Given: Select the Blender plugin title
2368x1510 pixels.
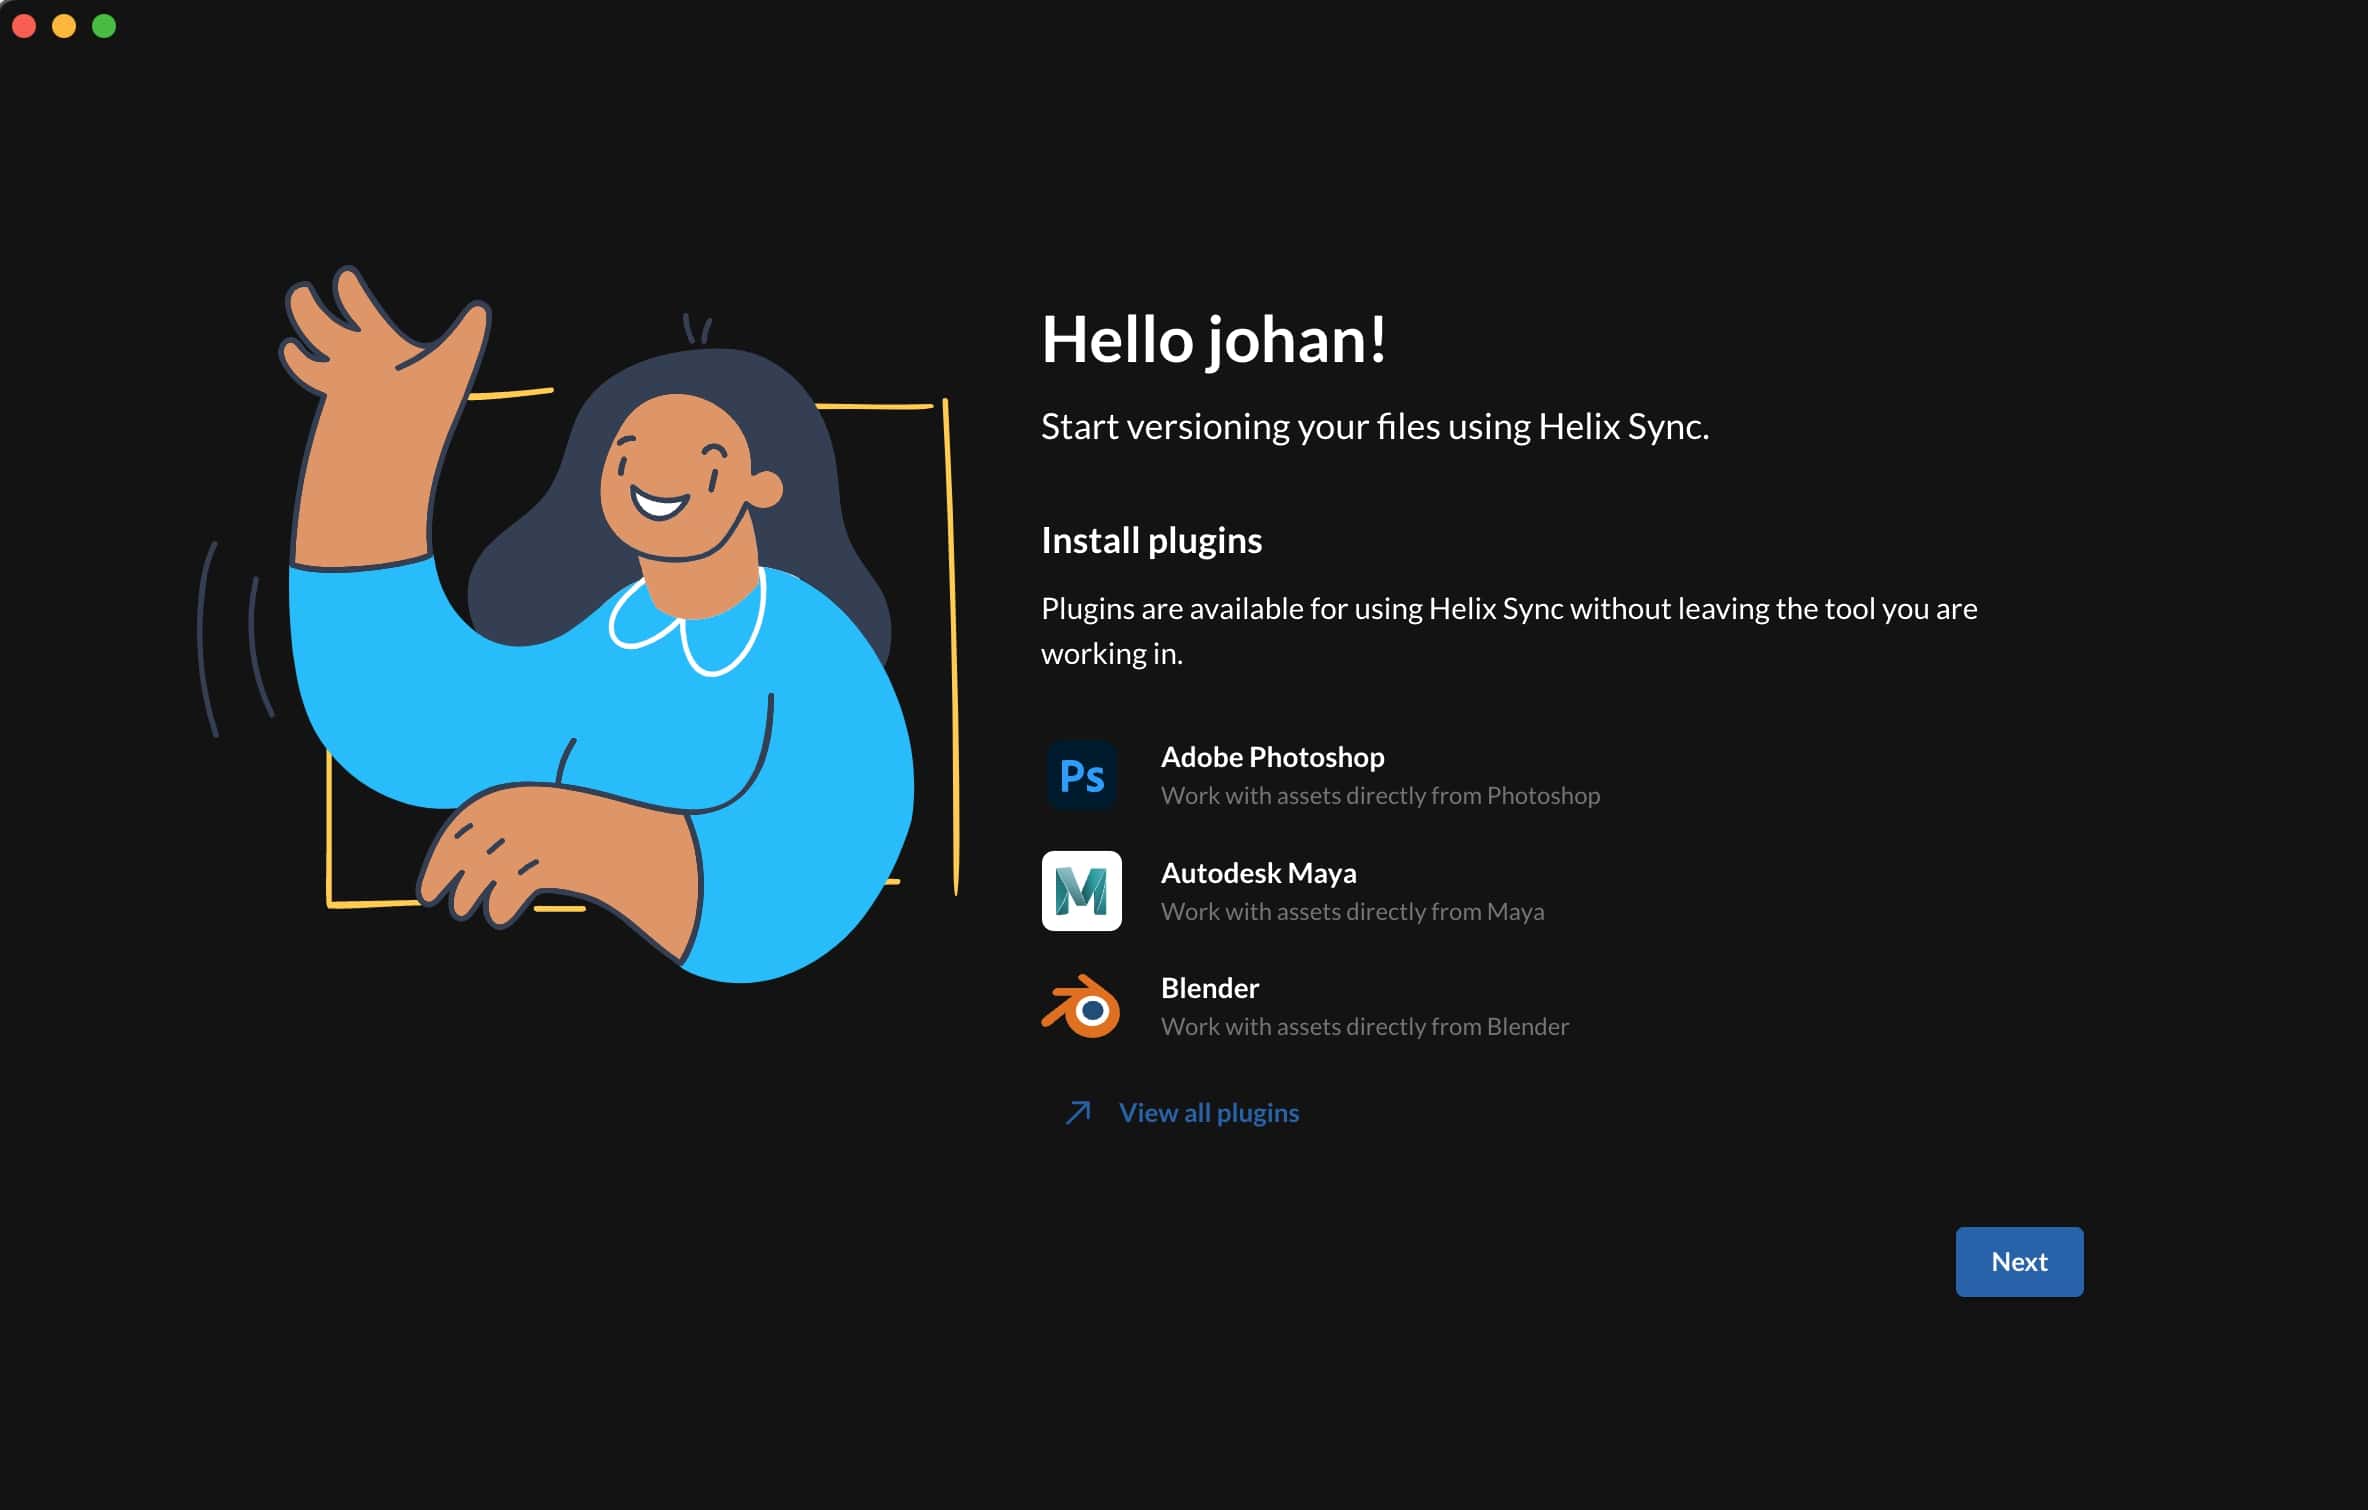Looking at the screenshot, I should coord(1209,988).
